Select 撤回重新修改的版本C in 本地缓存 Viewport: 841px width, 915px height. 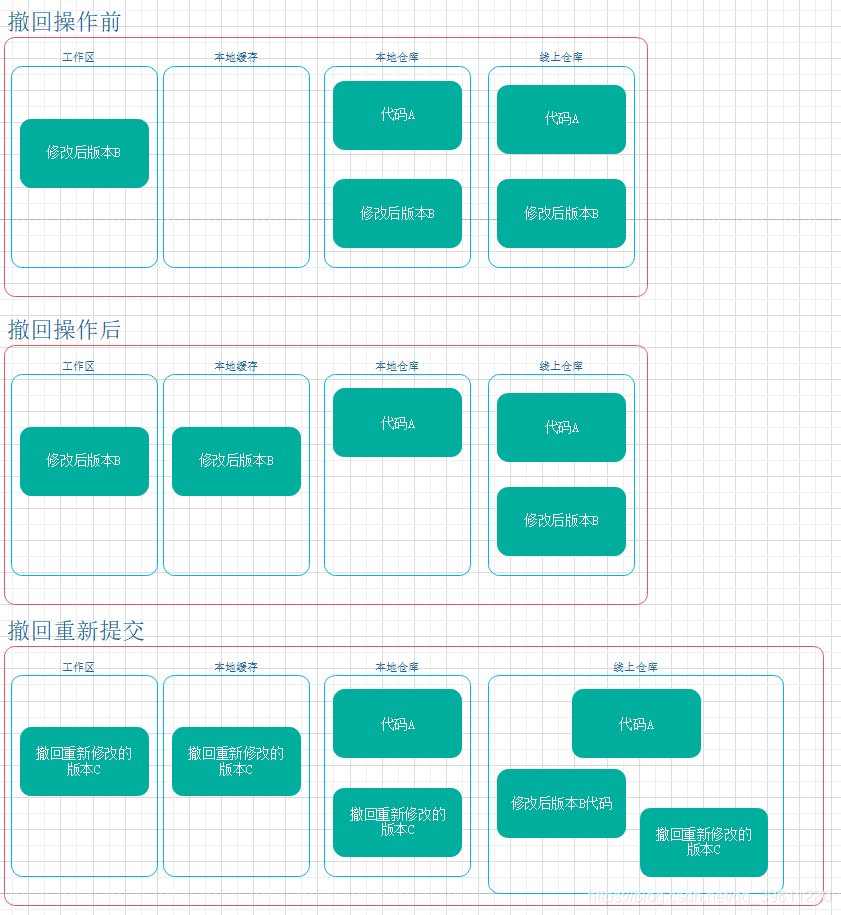point(236,761)
